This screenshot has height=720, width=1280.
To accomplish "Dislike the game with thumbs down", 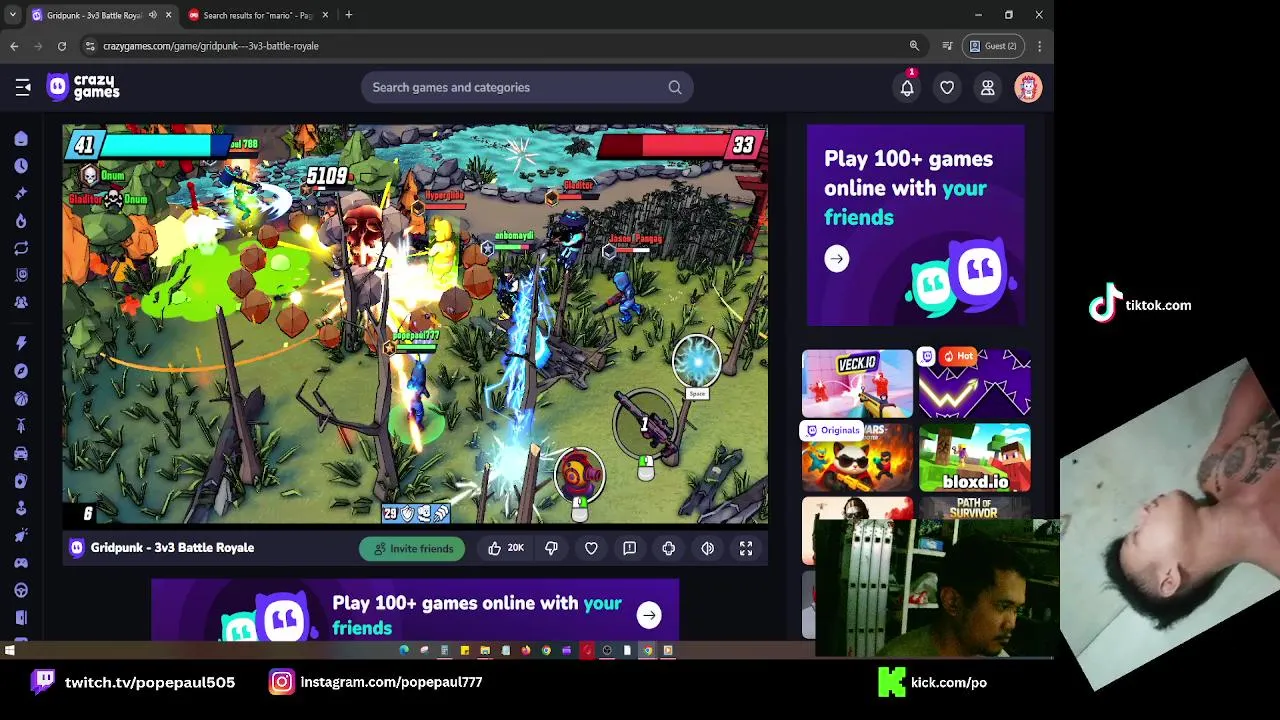I will tap(551, 548).
